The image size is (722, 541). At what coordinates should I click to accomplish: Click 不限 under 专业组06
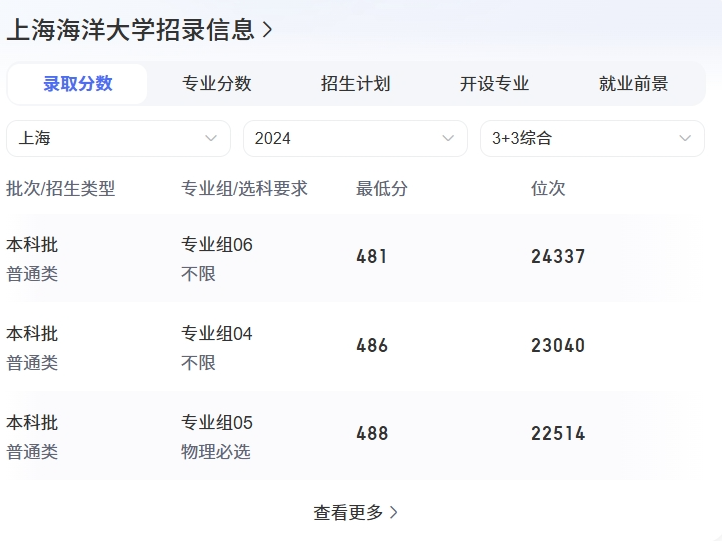point(198,274)
